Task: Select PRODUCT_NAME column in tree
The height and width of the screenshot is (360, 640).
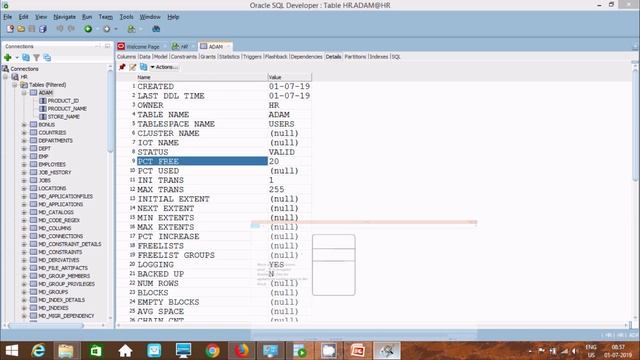Action: 67,109
